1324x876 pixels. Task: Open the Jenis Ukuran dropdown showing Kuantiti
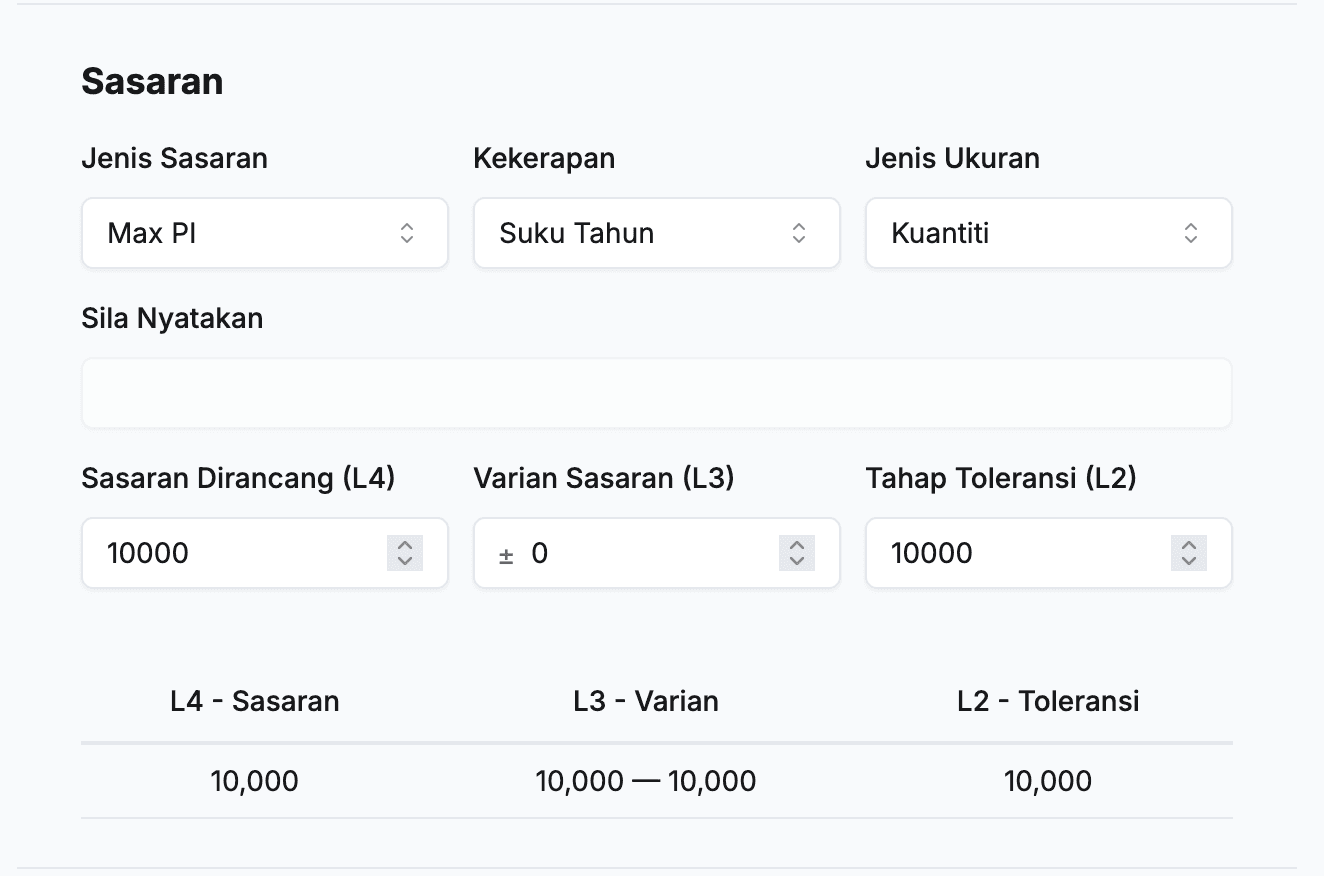[x=1048, y=233]
